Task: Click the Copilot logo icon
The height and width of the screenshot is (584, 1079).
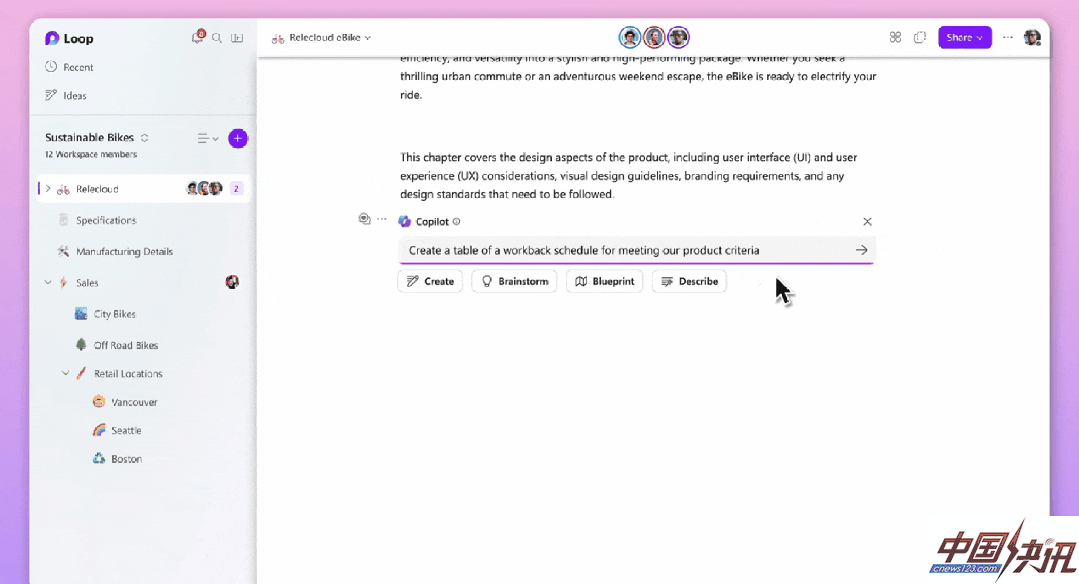Action: [405, 221]
